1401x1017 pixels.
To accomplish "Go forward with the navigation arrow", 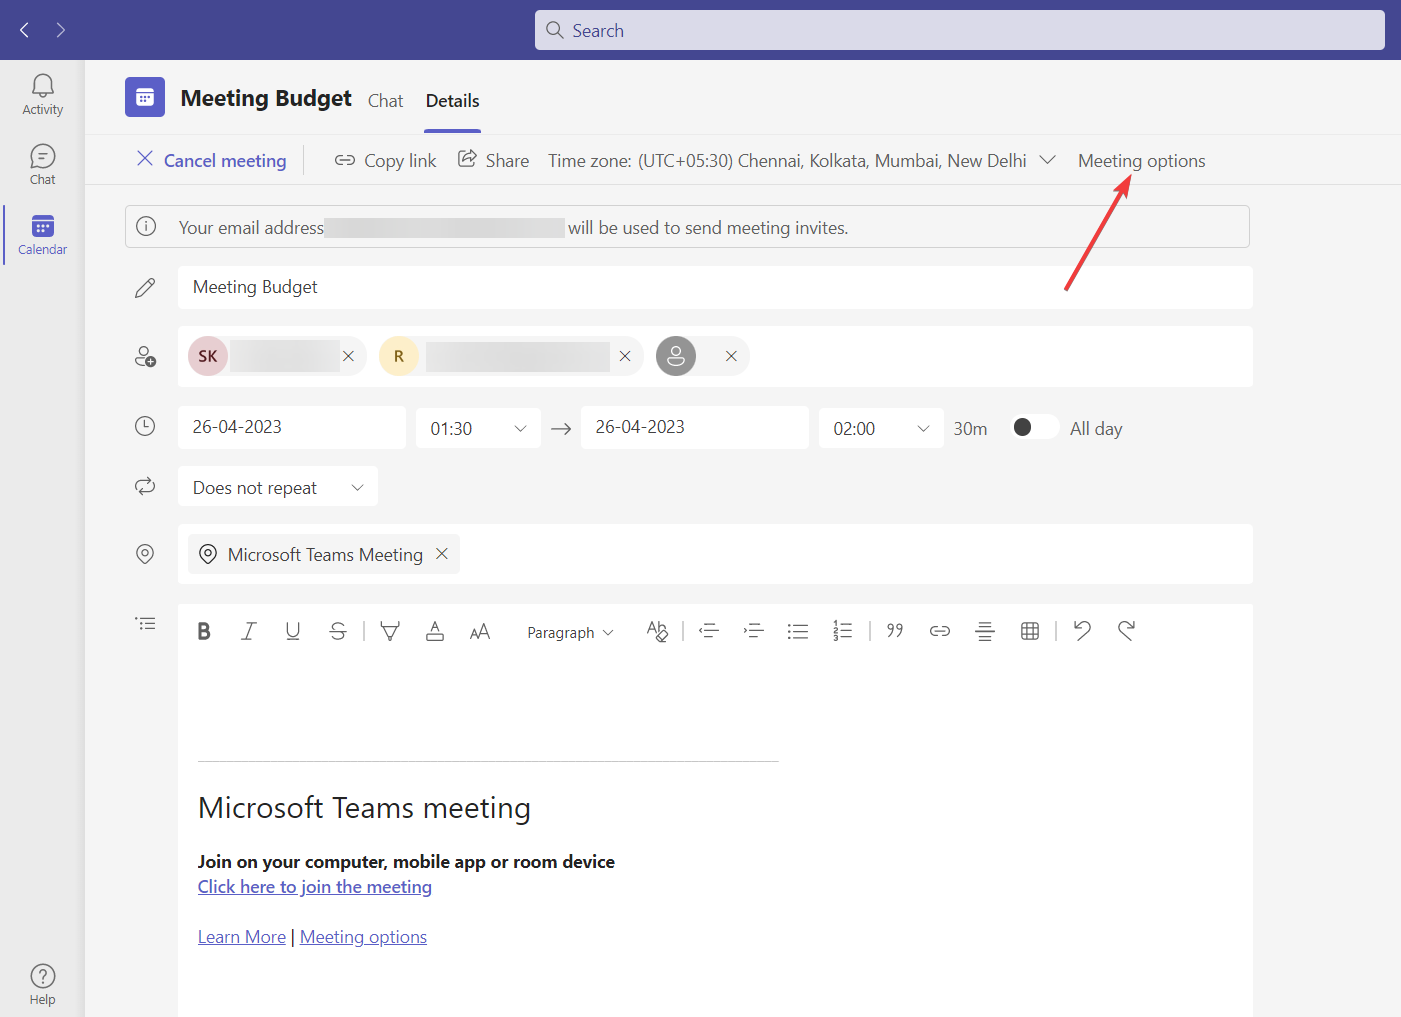I will 61,30.
